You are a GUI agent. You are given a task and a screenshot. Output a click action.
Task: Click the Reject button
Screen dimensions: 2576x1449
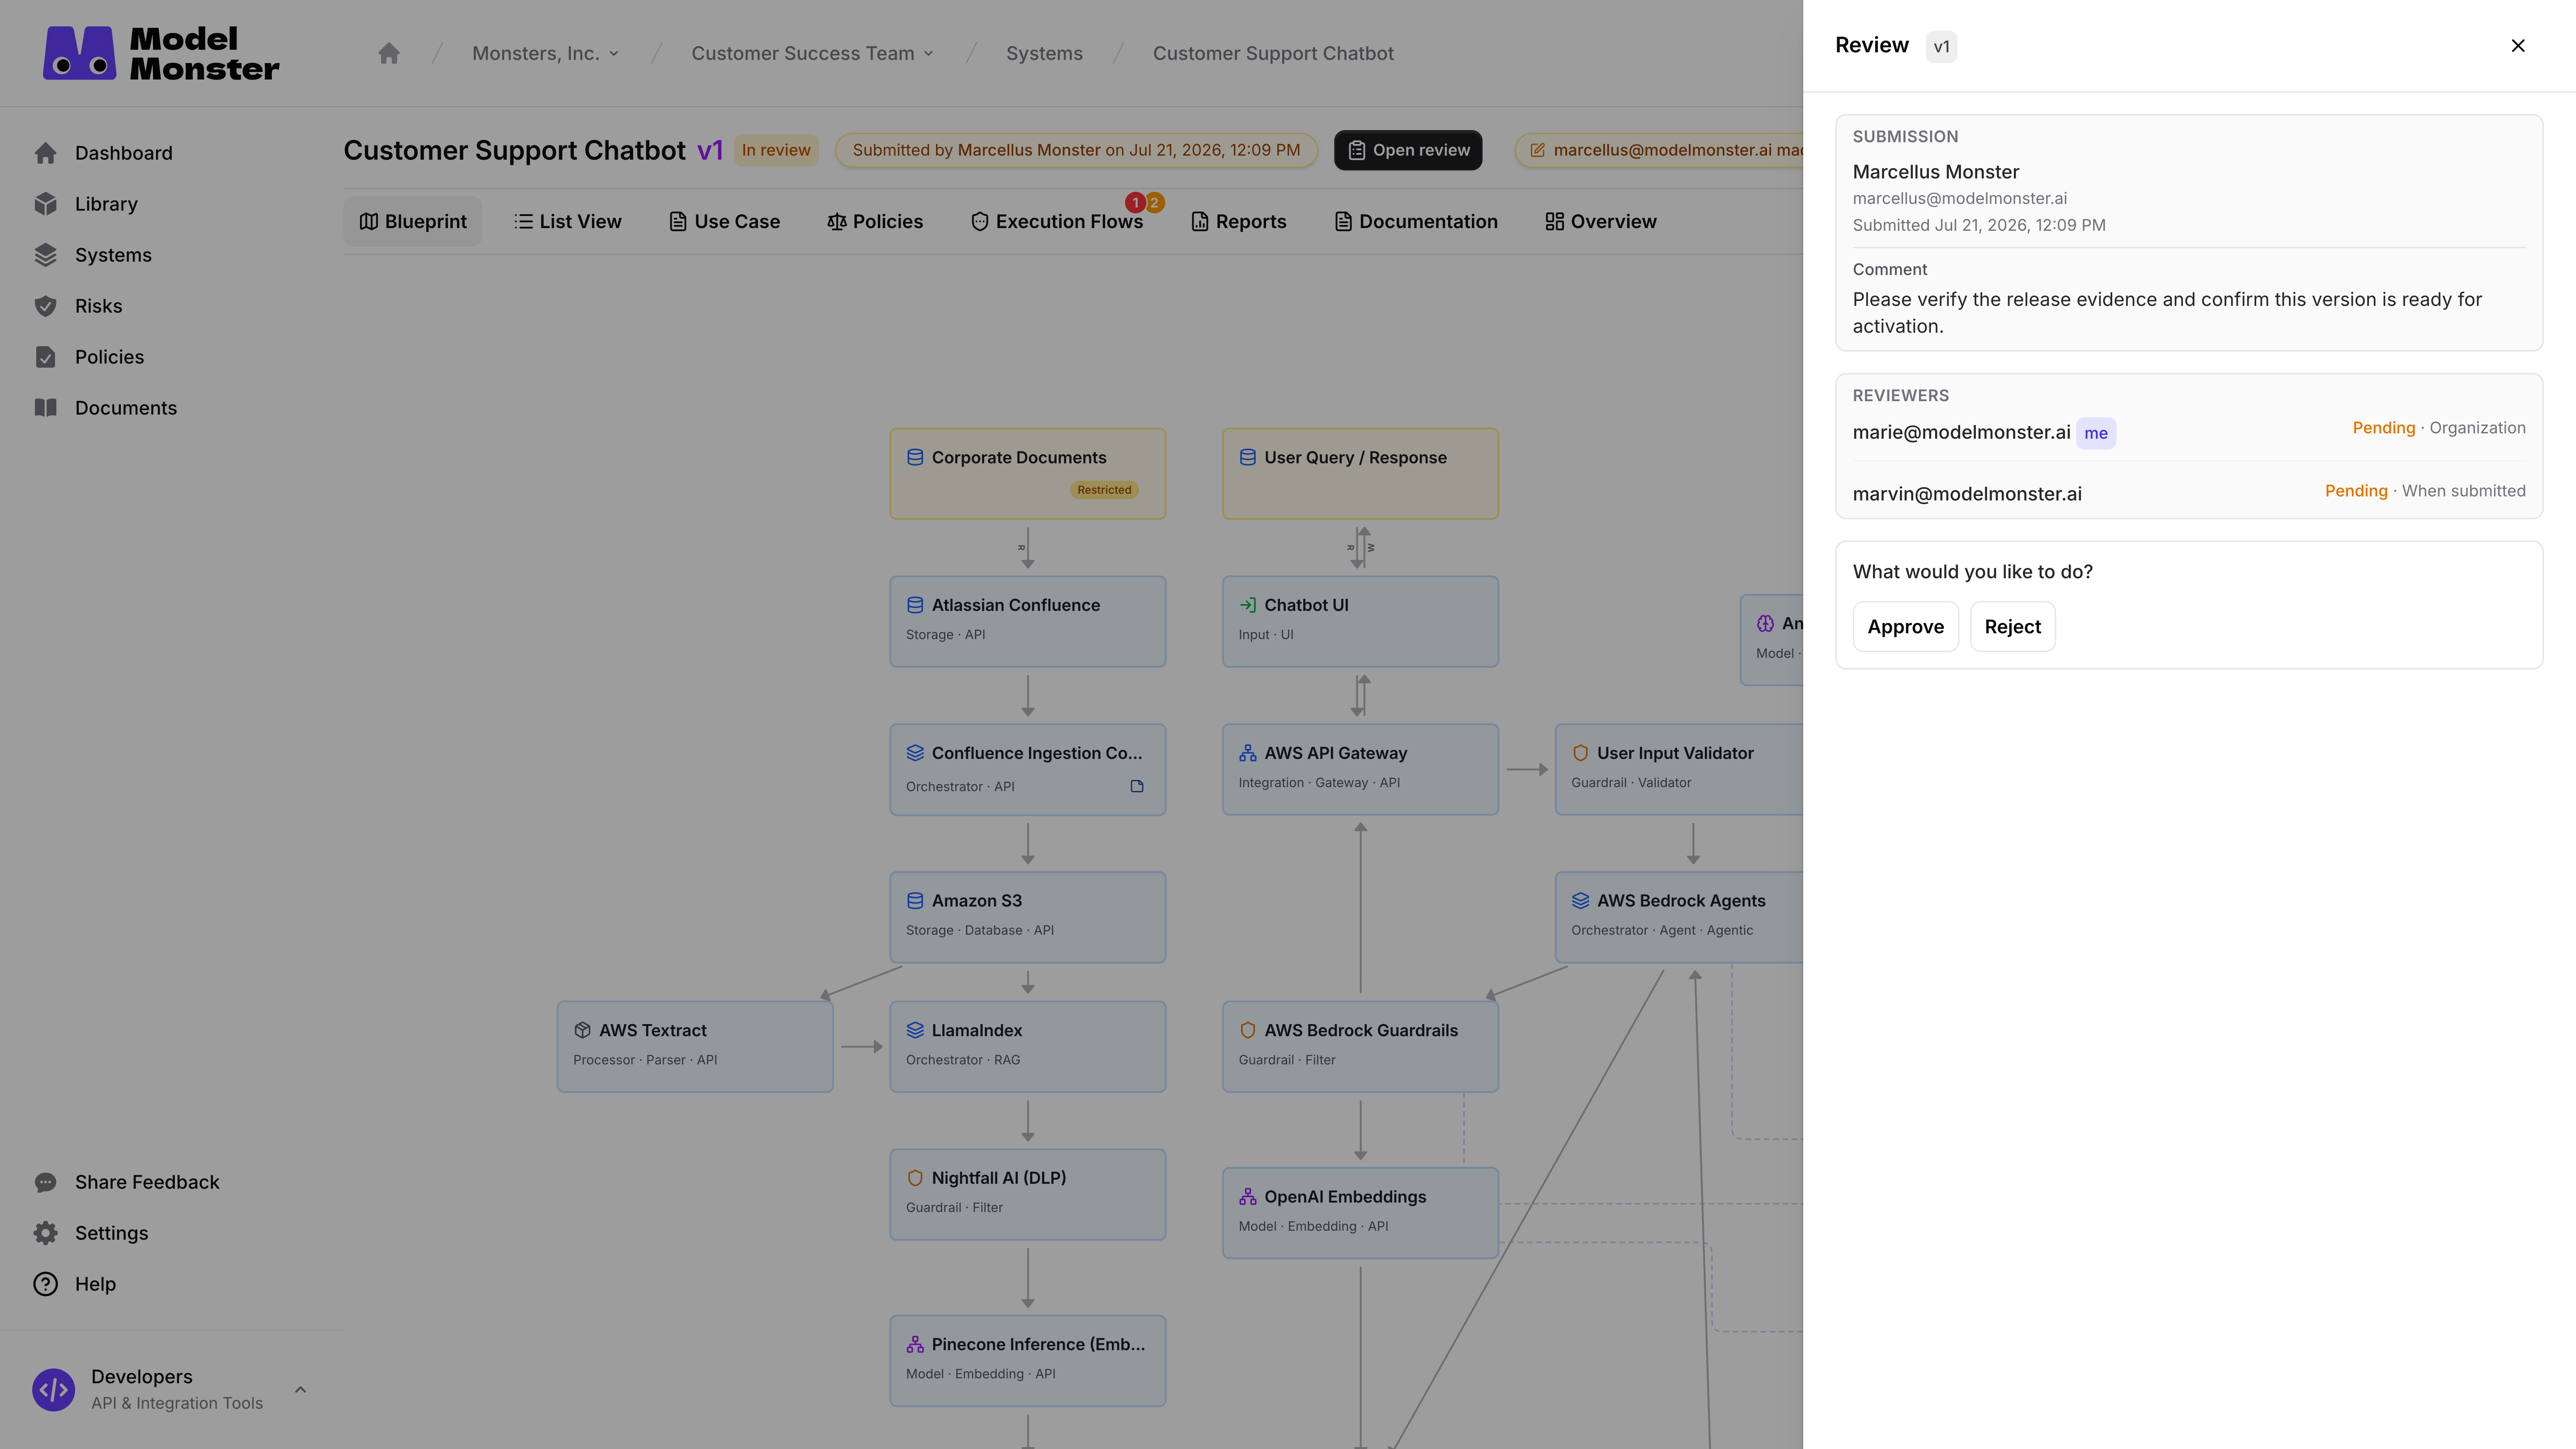tap(2012, 627)
